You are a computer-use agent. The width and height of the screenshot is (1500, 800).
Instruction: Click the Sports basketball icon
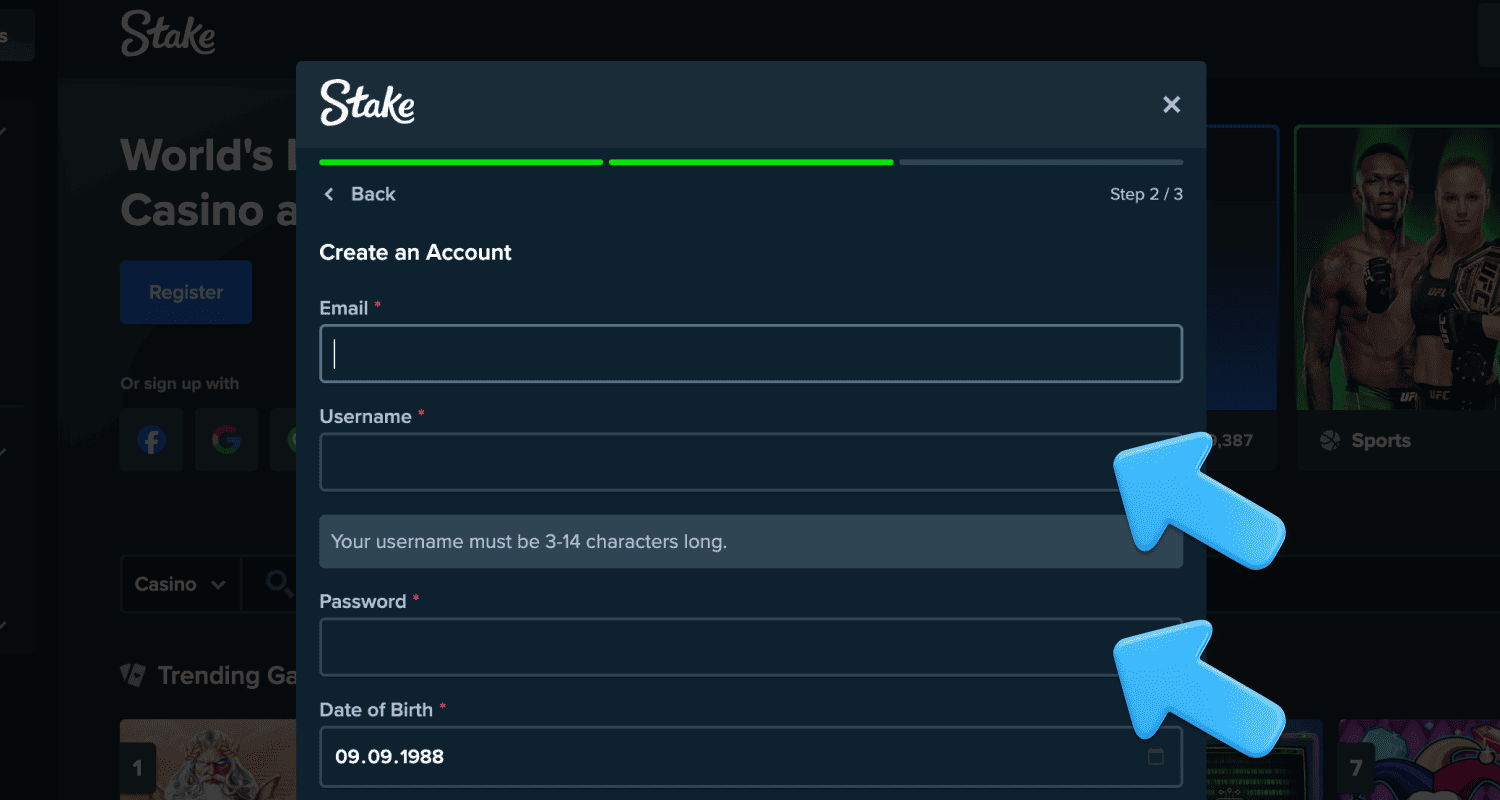[x=1329, y=441]
